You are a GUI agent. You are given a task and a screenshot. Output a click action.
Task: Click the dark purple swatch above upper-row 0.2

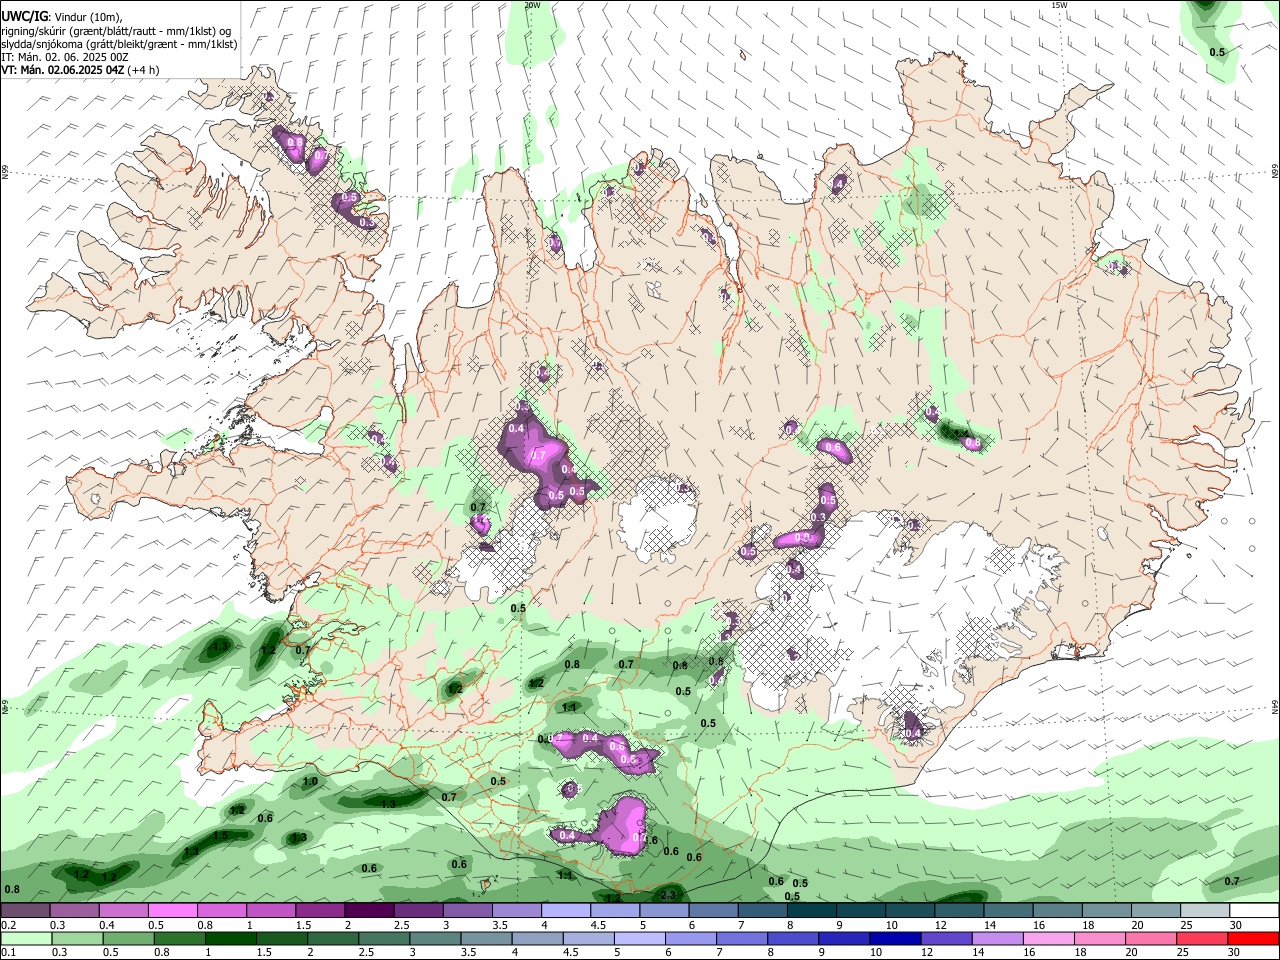pos(26,911)
